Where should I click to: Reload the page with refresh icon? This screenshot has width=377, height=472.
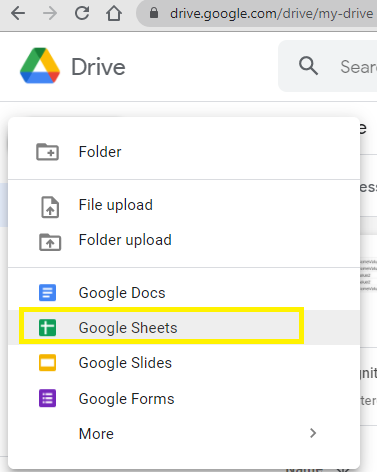coord(82,14)
